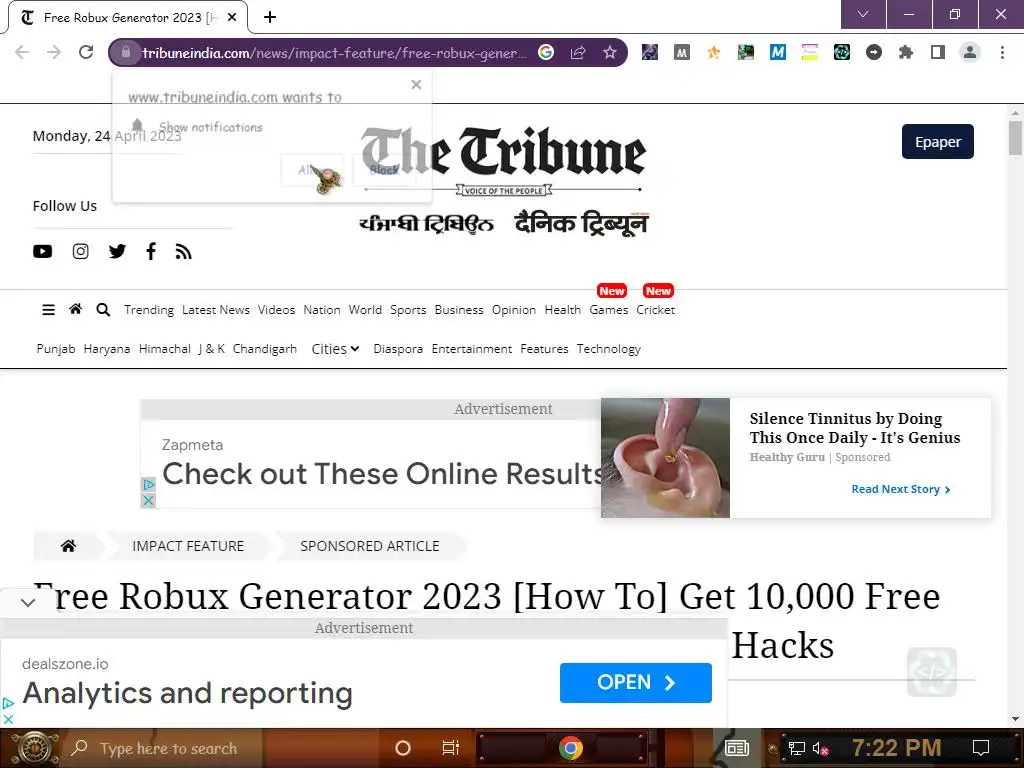
Task: Open the Nation section
Action: click(x=322, y=310)
